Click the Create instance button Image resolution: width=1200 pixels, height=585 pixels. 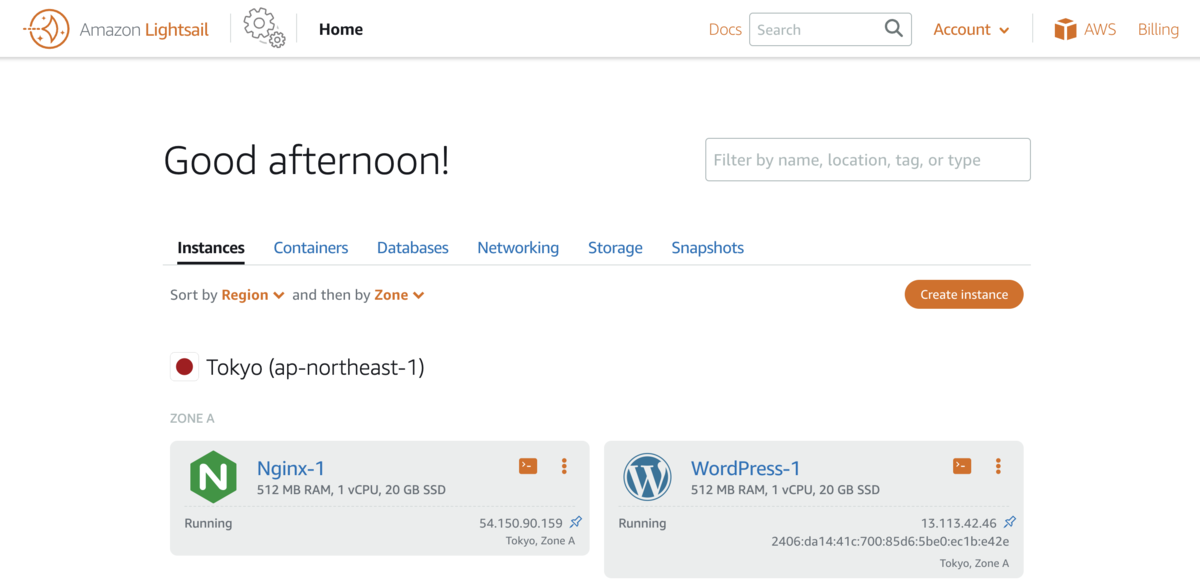tap(964, 294)
